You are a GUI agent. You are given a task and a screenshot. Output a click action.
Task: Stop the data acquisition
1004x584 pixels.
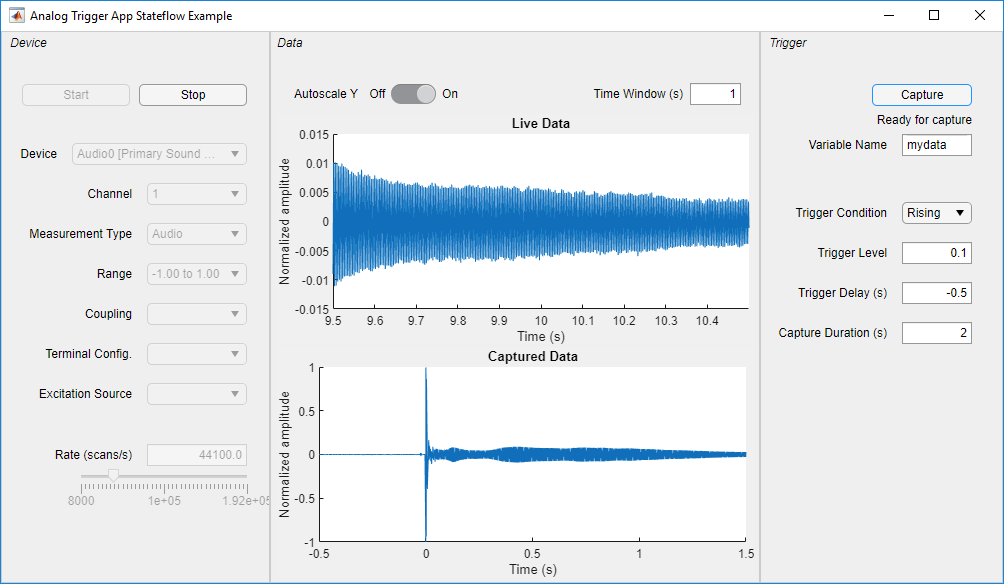click(x=192, y=94)
